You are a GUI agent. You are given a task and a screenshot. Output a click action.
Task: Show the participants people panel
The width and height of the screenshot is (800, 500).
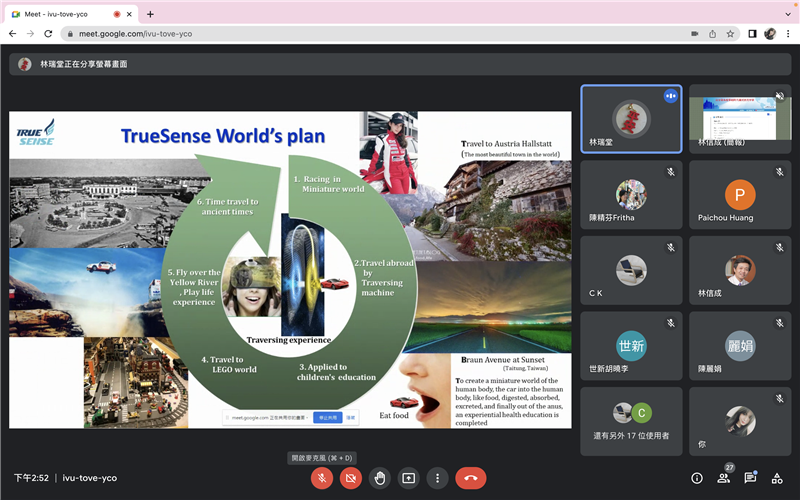coord(723,478)
